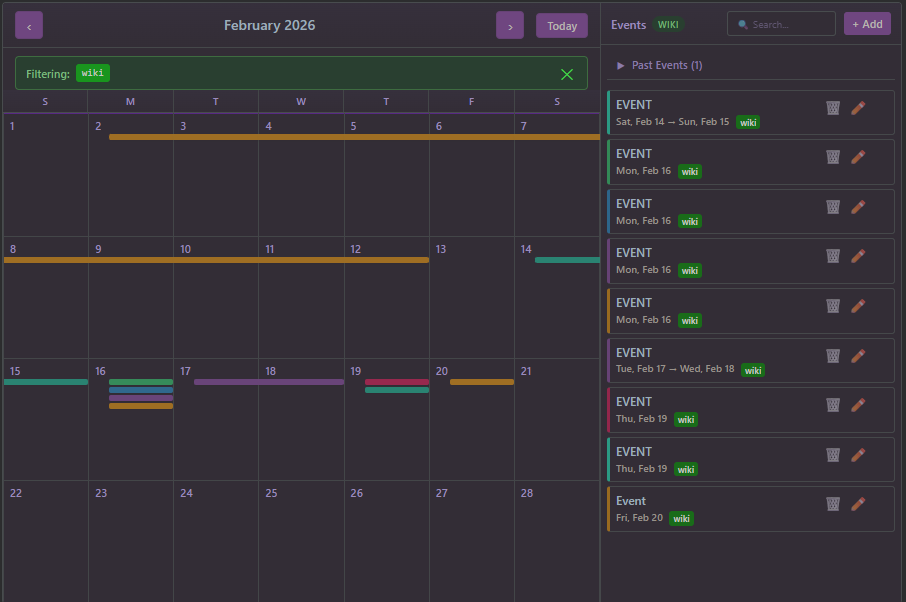Edit the Fri, Feb 20 event
The width and height of the screenshot is (906, 602).
click(x=858, y=505)
